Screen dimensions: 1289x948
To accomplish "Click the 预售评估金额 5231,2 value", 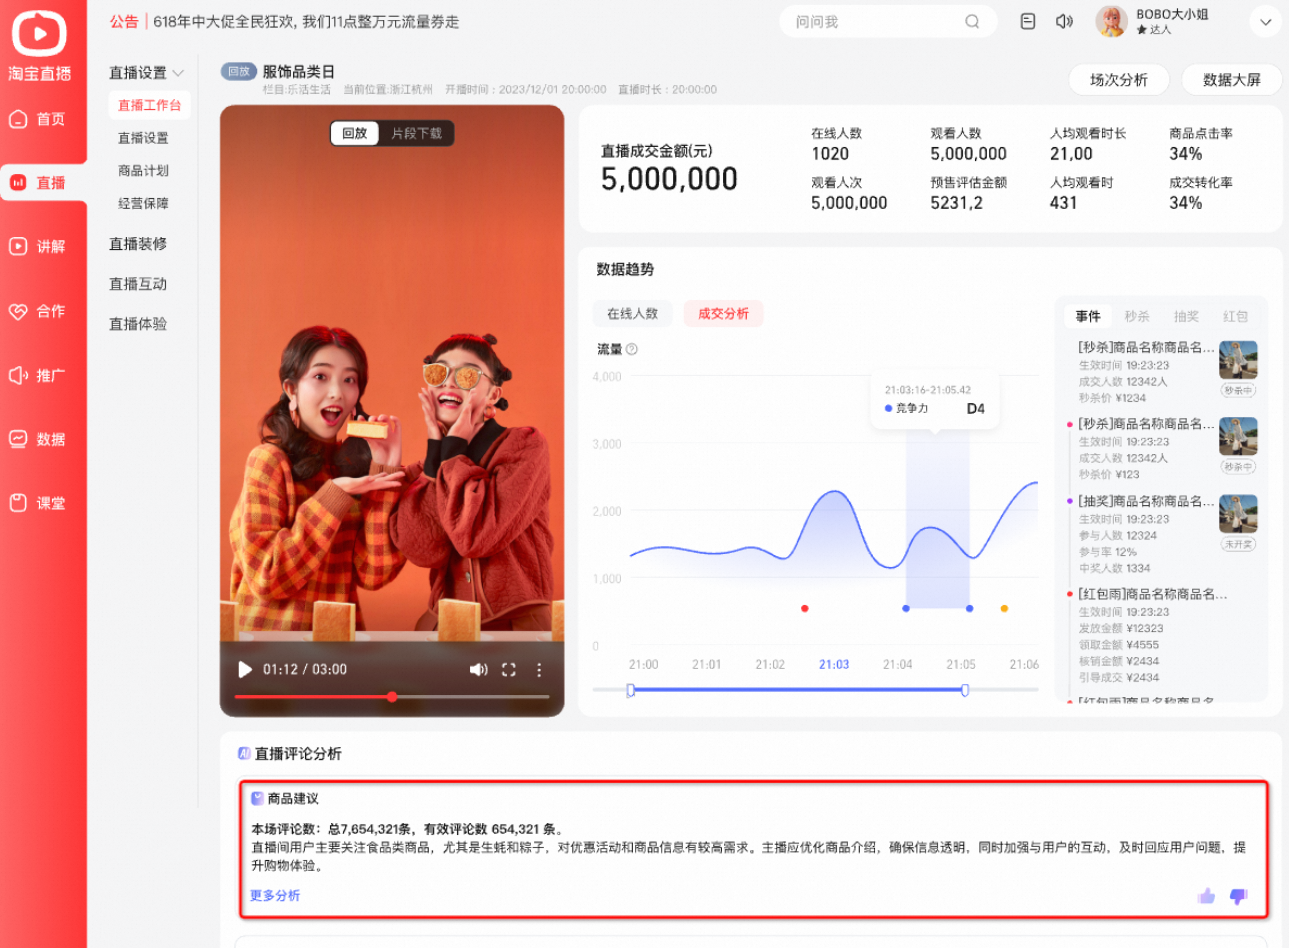I will click(x=956, y=202).
